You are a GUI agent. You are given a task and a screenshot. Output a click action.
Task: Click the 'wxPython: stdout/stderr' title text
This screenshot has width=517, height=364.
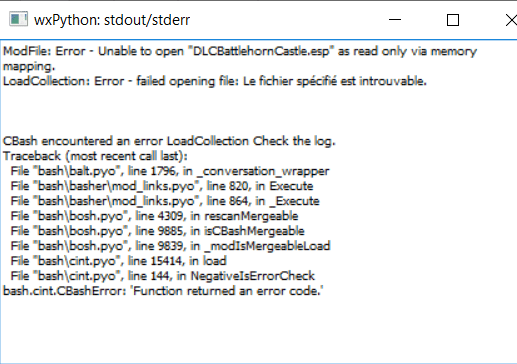tap(112, 20)
